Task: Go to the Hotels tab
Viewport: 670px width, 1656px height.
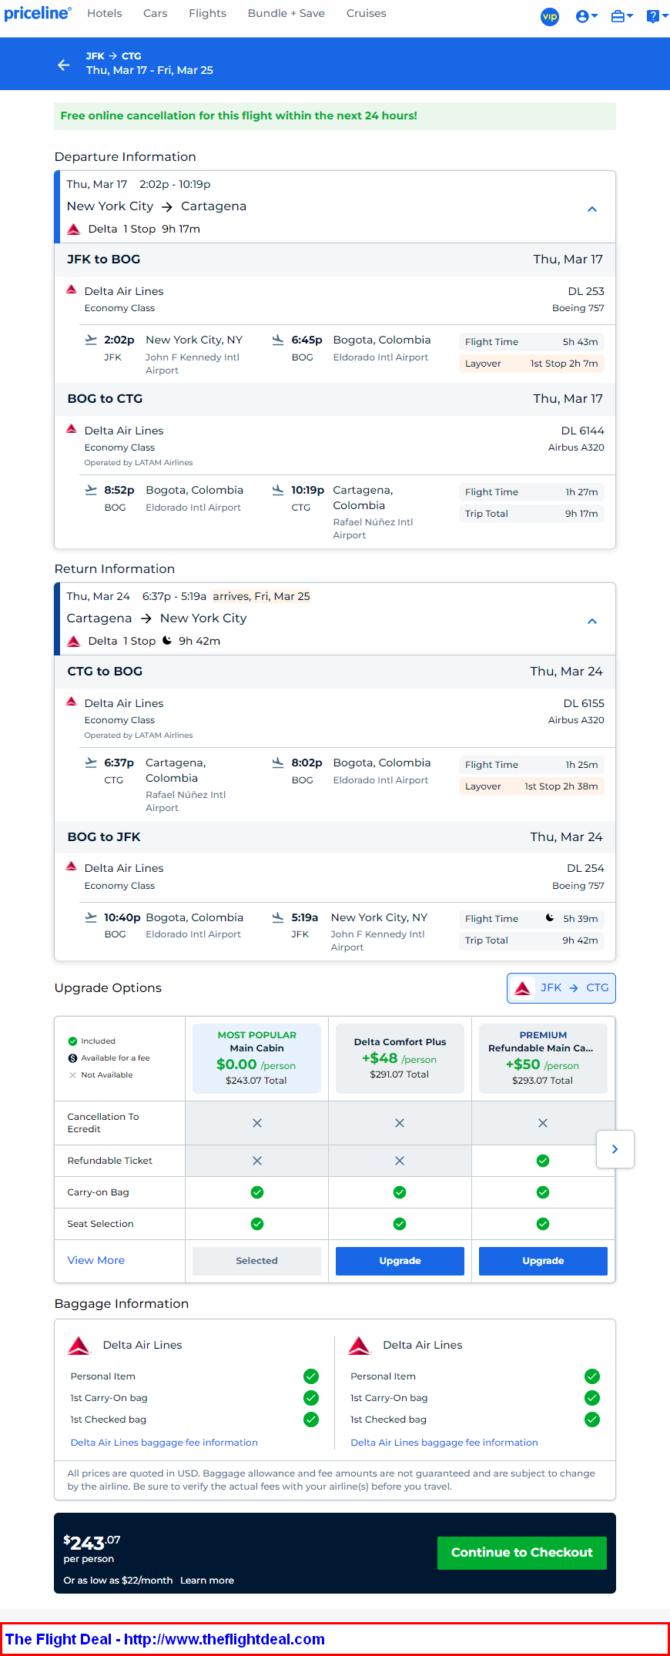Action: [104, 13]
